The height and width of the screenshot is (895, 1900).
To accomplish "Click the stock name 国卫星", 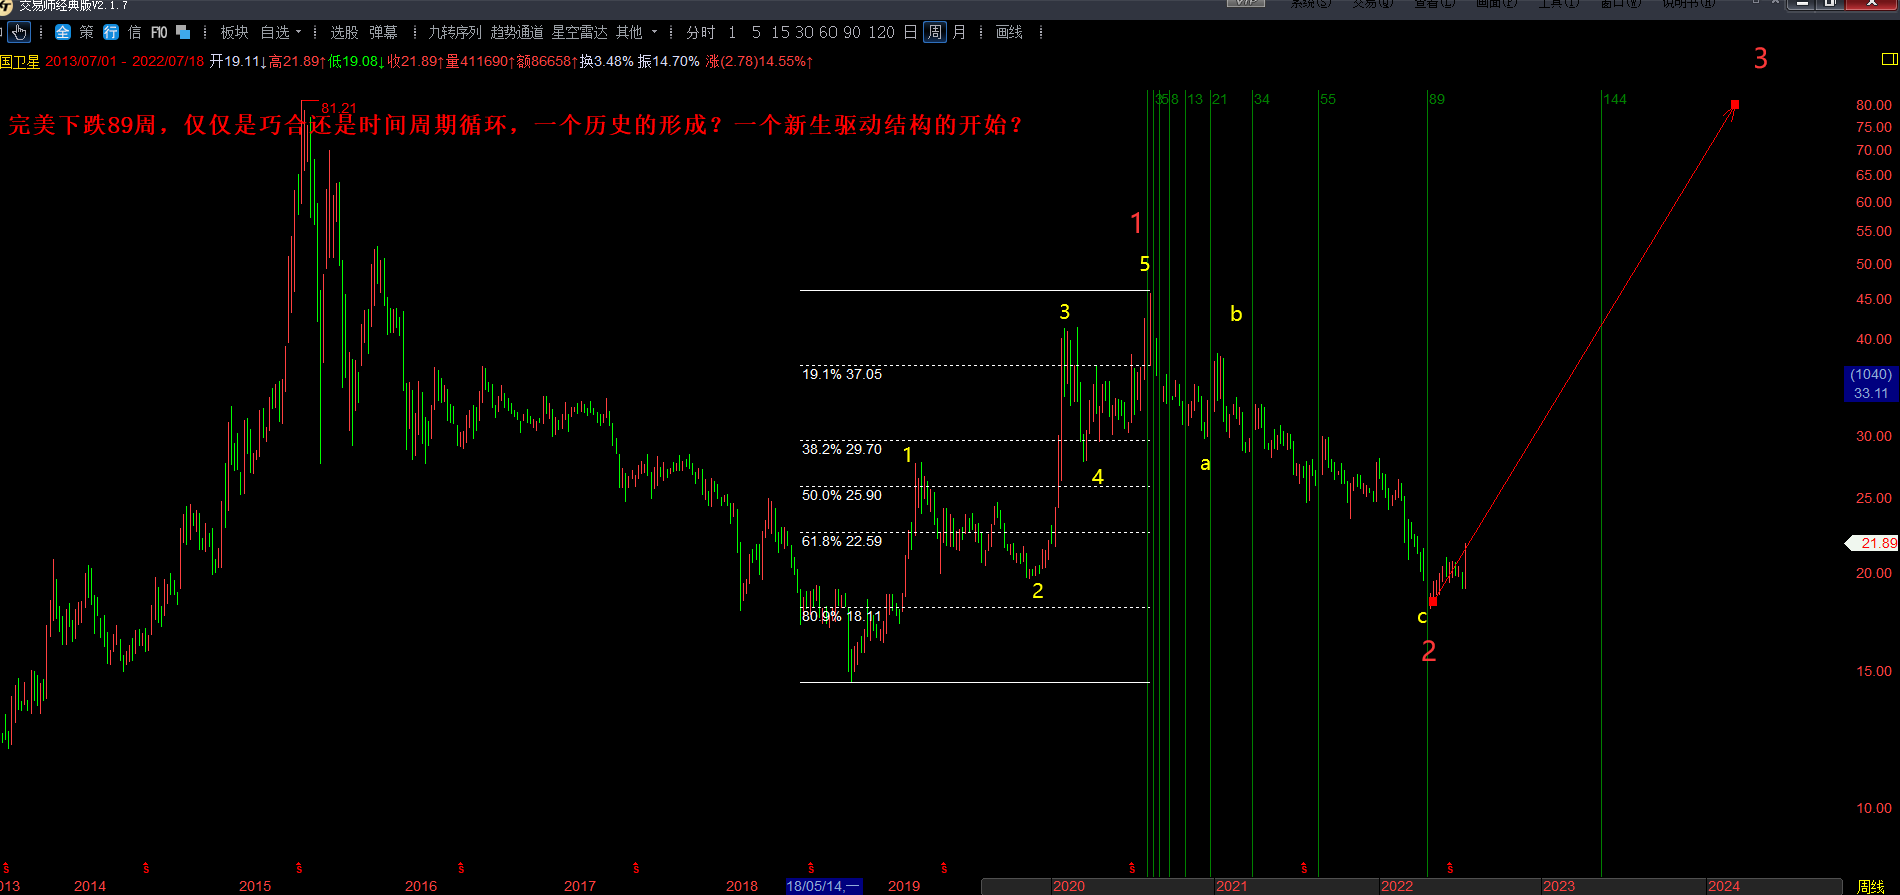I will (x=20, y=61).
